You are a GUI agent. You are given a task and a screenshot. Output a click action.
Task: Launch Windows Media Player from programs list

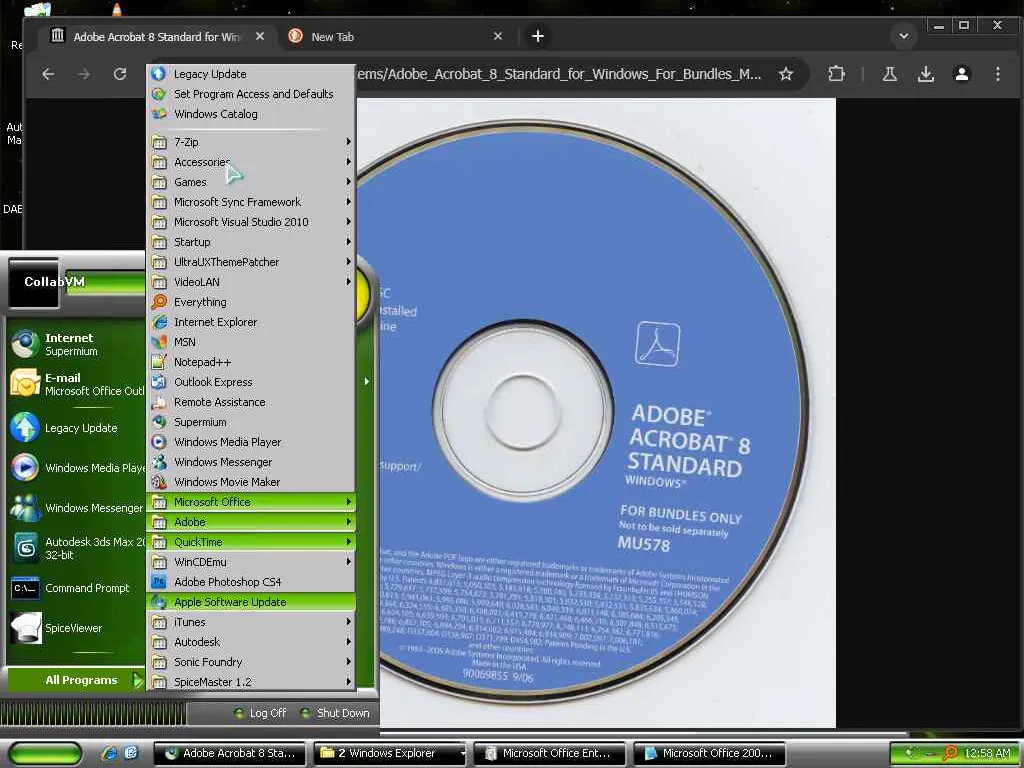pyautogui.click(x=251, y=442)
